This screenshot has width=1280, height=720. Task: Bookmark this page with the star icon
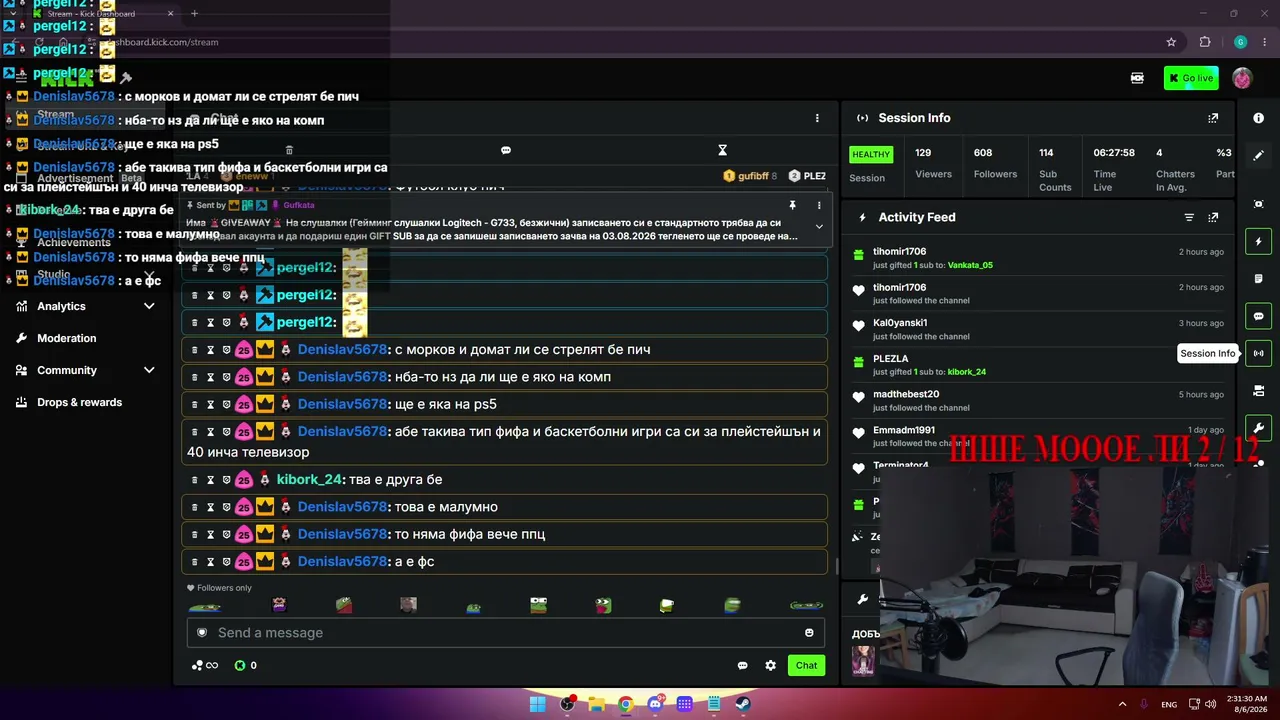click(1171, 42)
